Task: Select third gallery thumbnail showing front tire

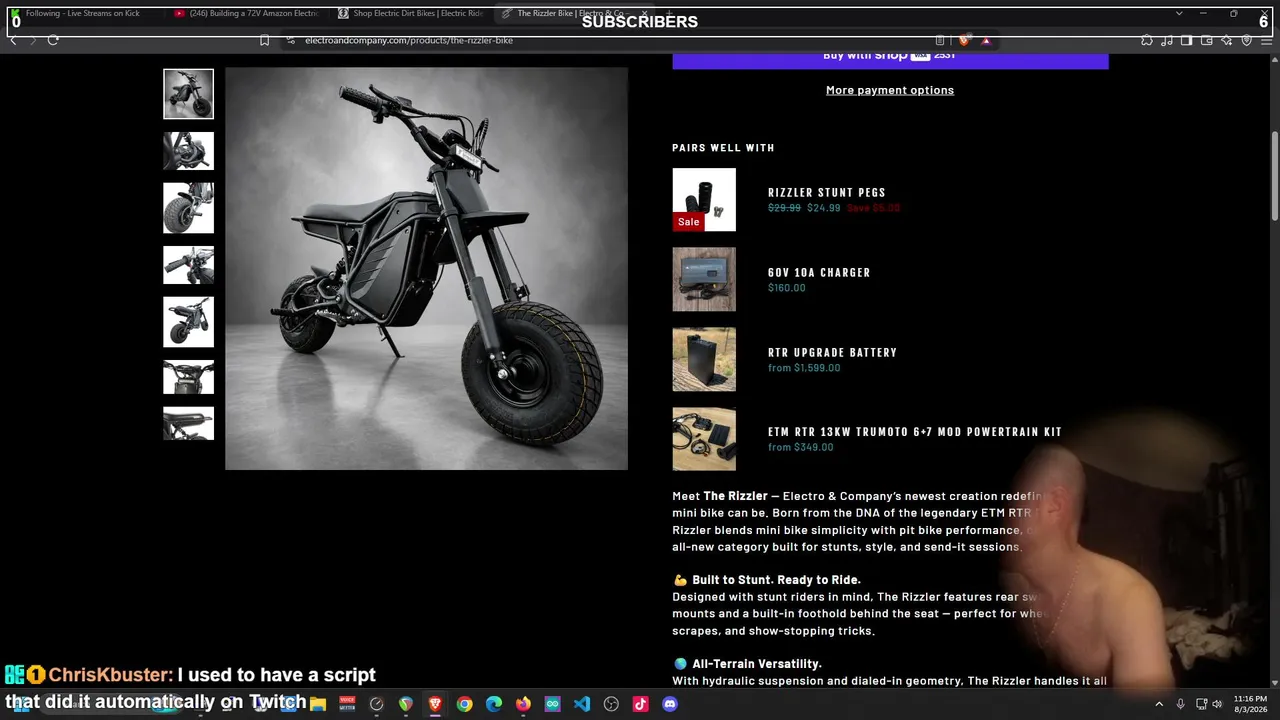Action: pos(189,208)
